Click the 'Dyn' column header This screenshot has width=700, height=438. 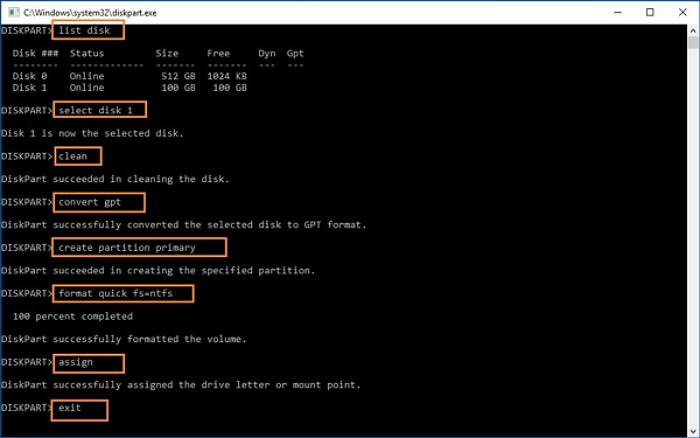267,54
